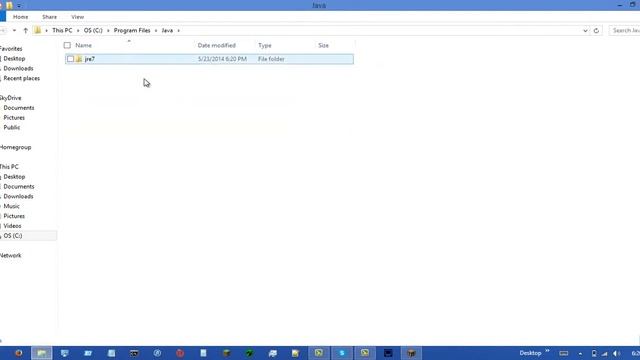Sort by the Size column header
Image resolution: width=640 pixels, height=360 pixels.
(x=323, y=45)
